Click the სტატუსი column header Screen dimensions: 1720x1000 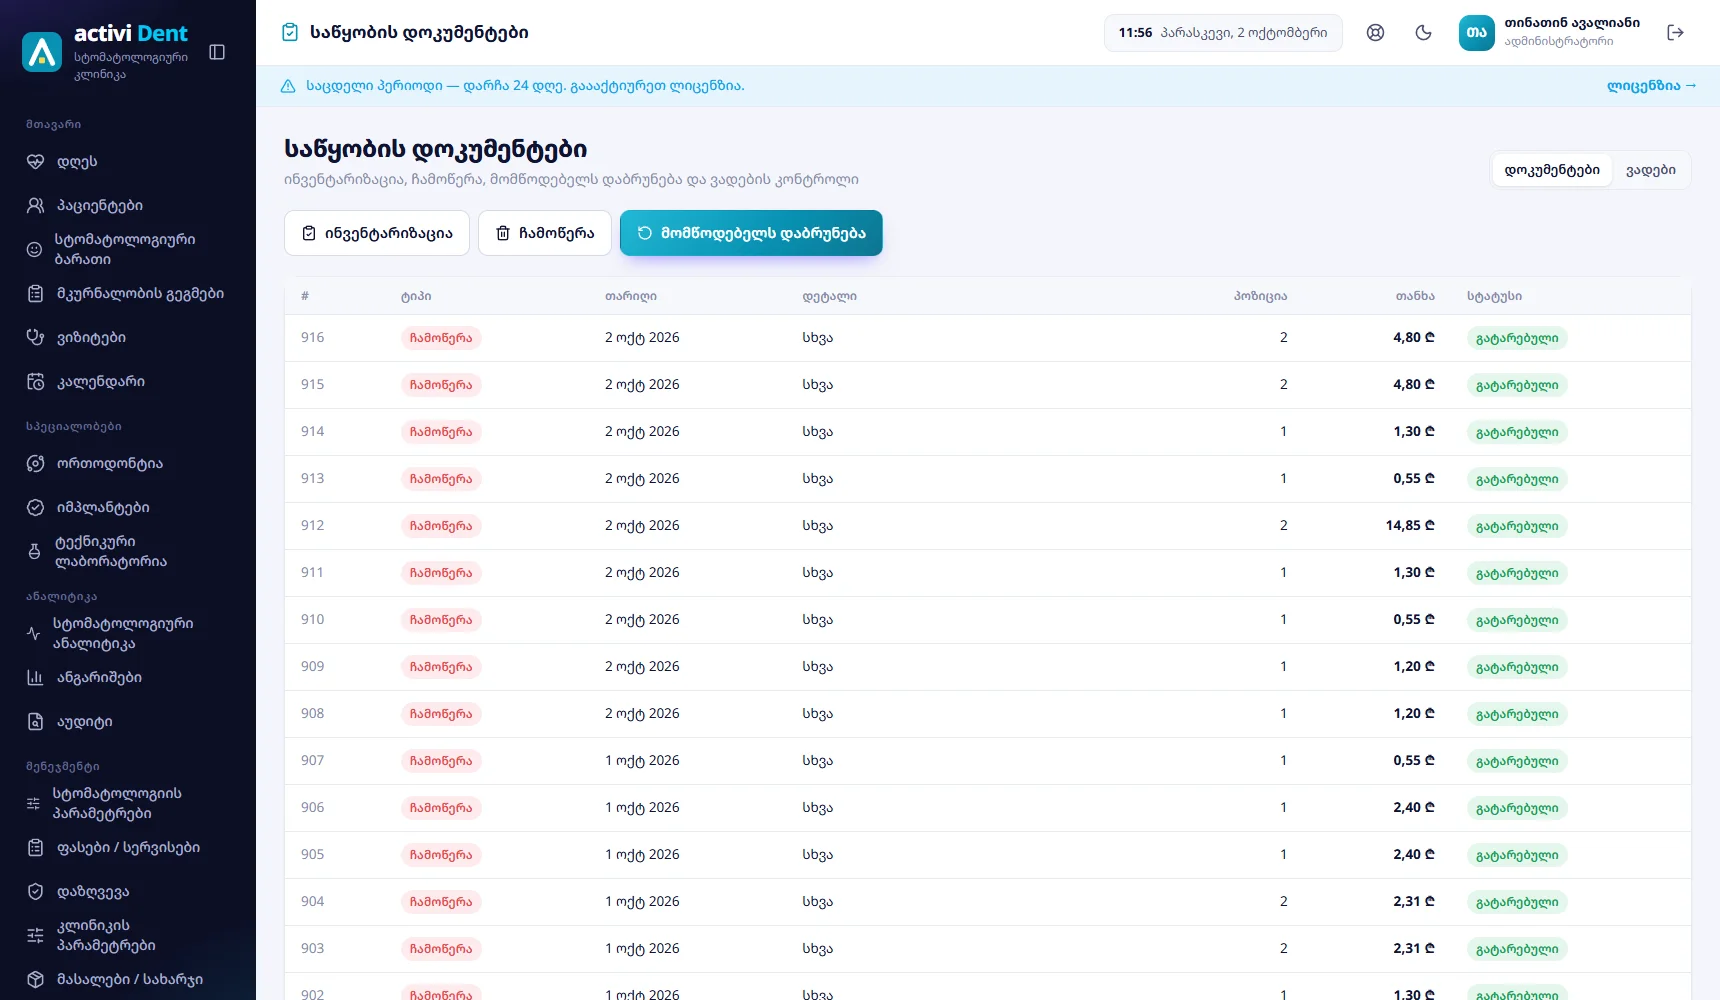(1494, 296)
